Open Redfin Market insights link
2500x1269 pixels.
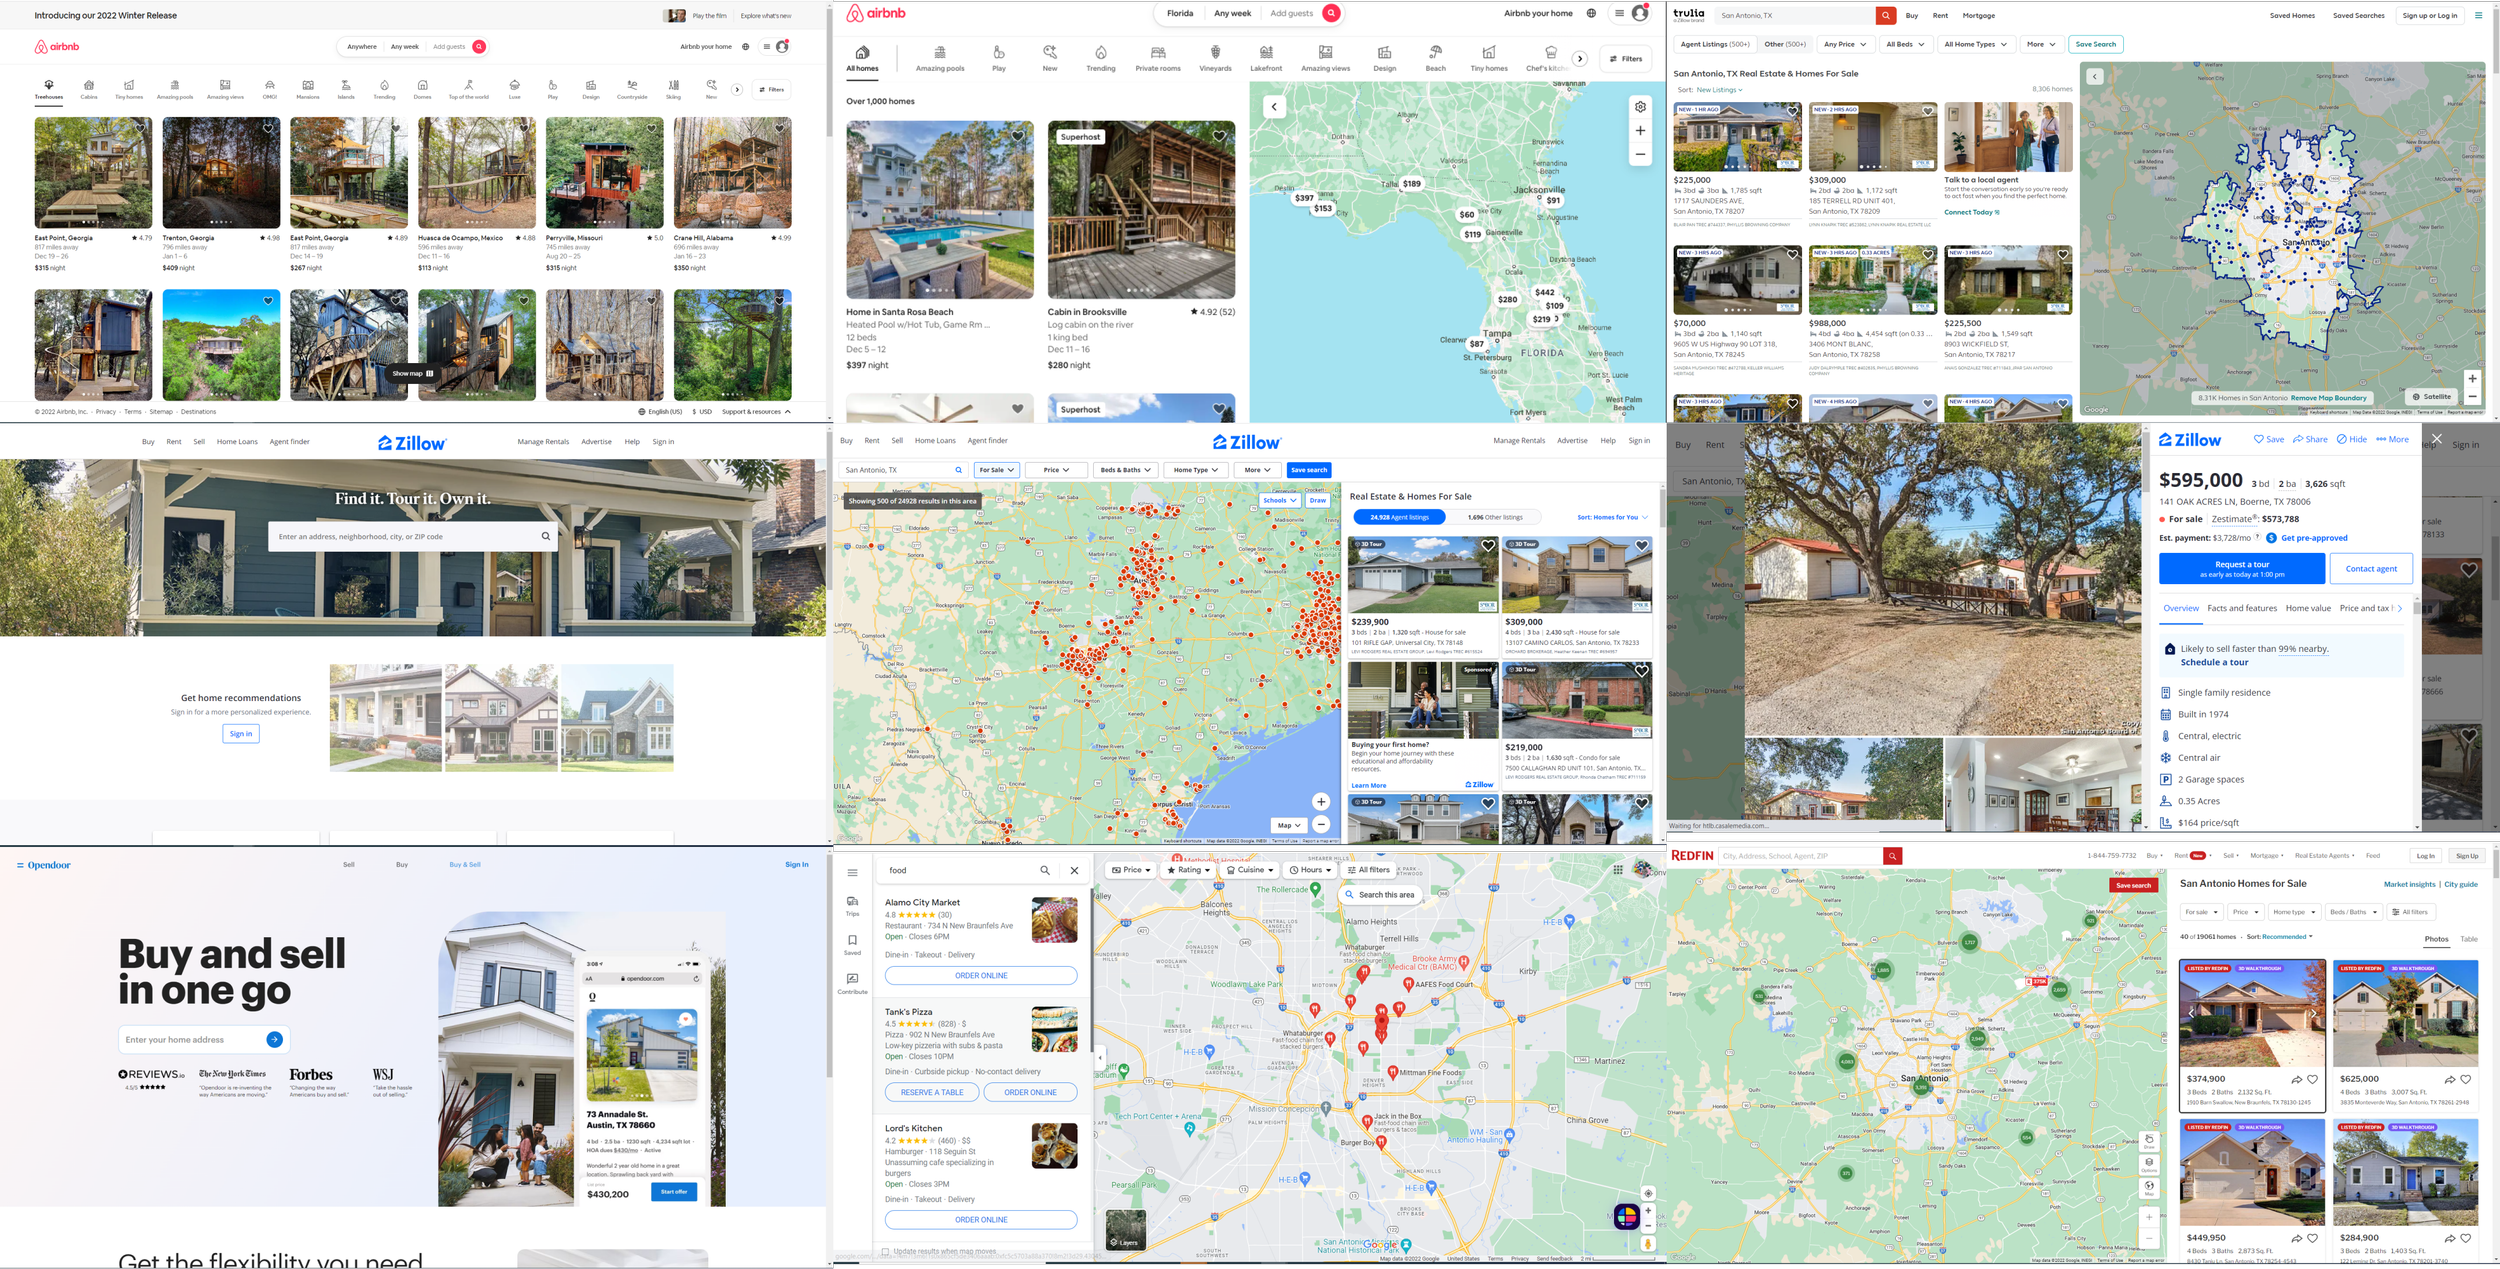(x=2409, y=884)
